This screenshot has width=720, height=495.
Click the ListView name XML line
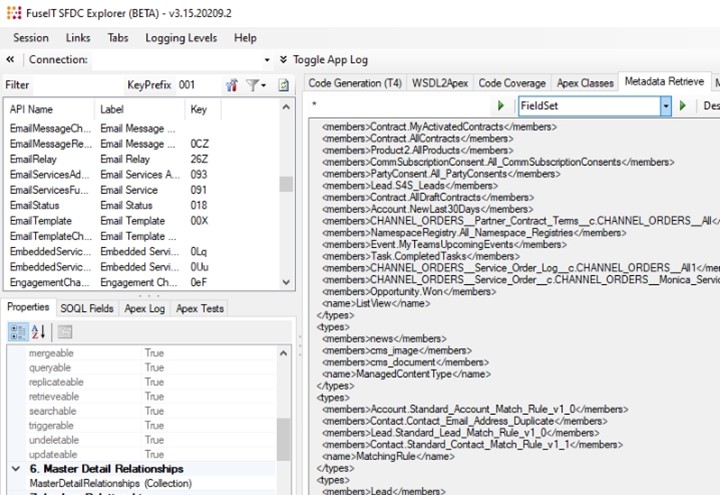(376, 304)
